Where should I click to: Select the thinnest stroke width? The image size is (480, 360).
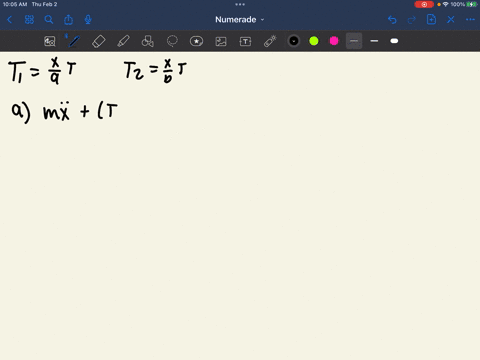(354, 41)
